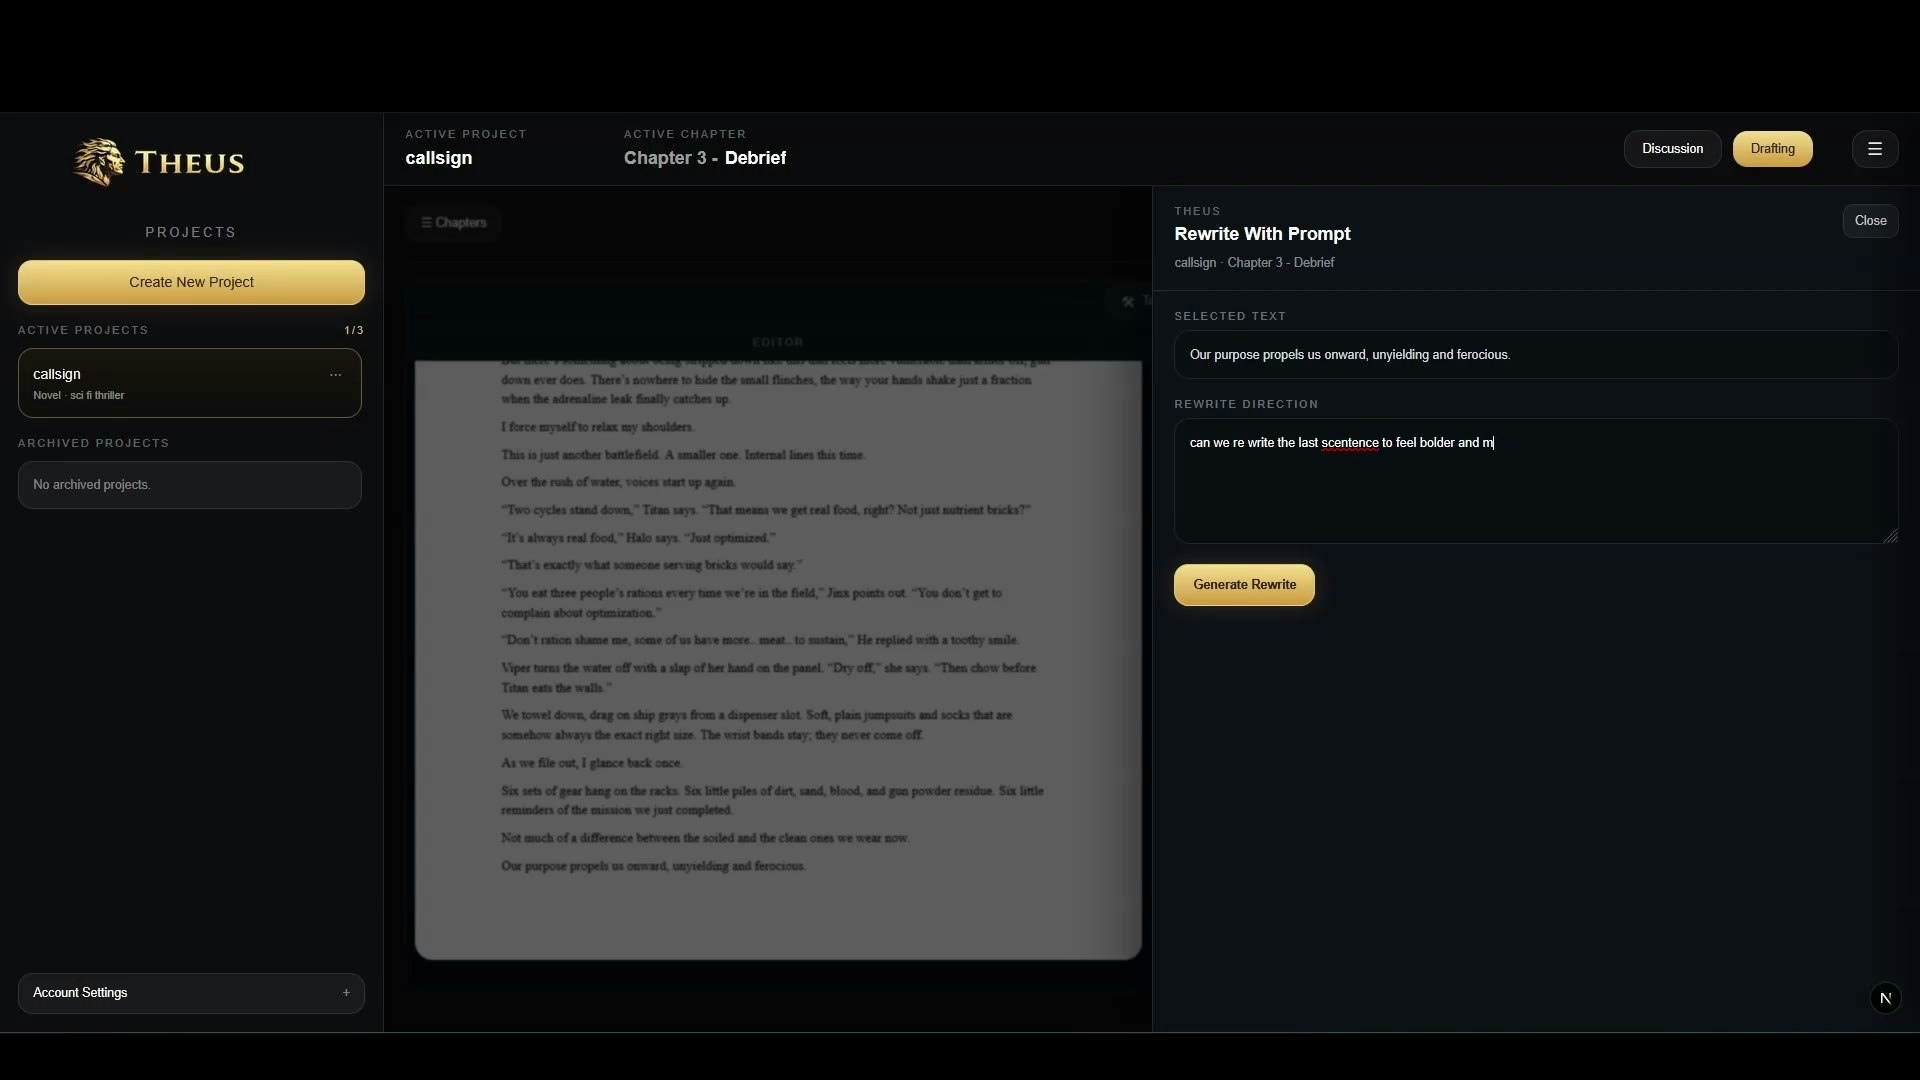Open the hamburger menu in header
1920x1080 pixels.
pyautogui.click(x=1874, y=149)
